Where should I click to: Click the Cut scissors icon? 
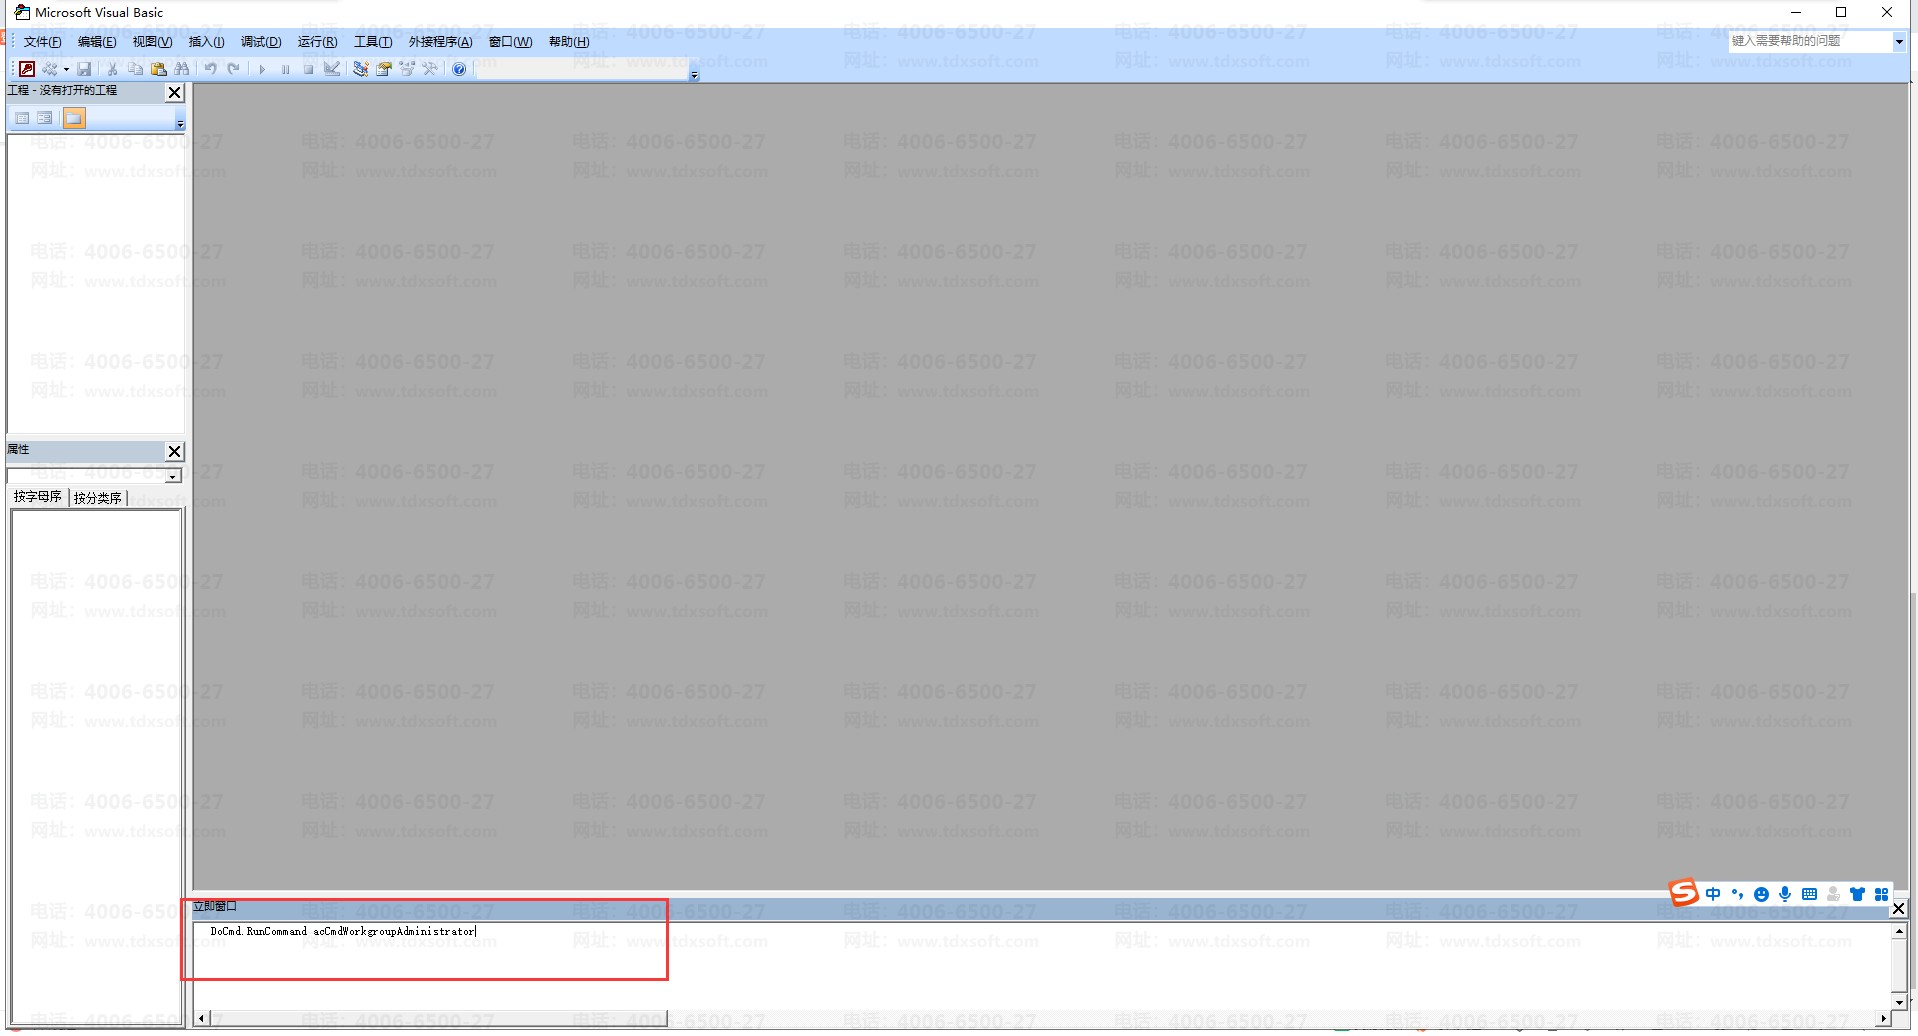[112, 69]
